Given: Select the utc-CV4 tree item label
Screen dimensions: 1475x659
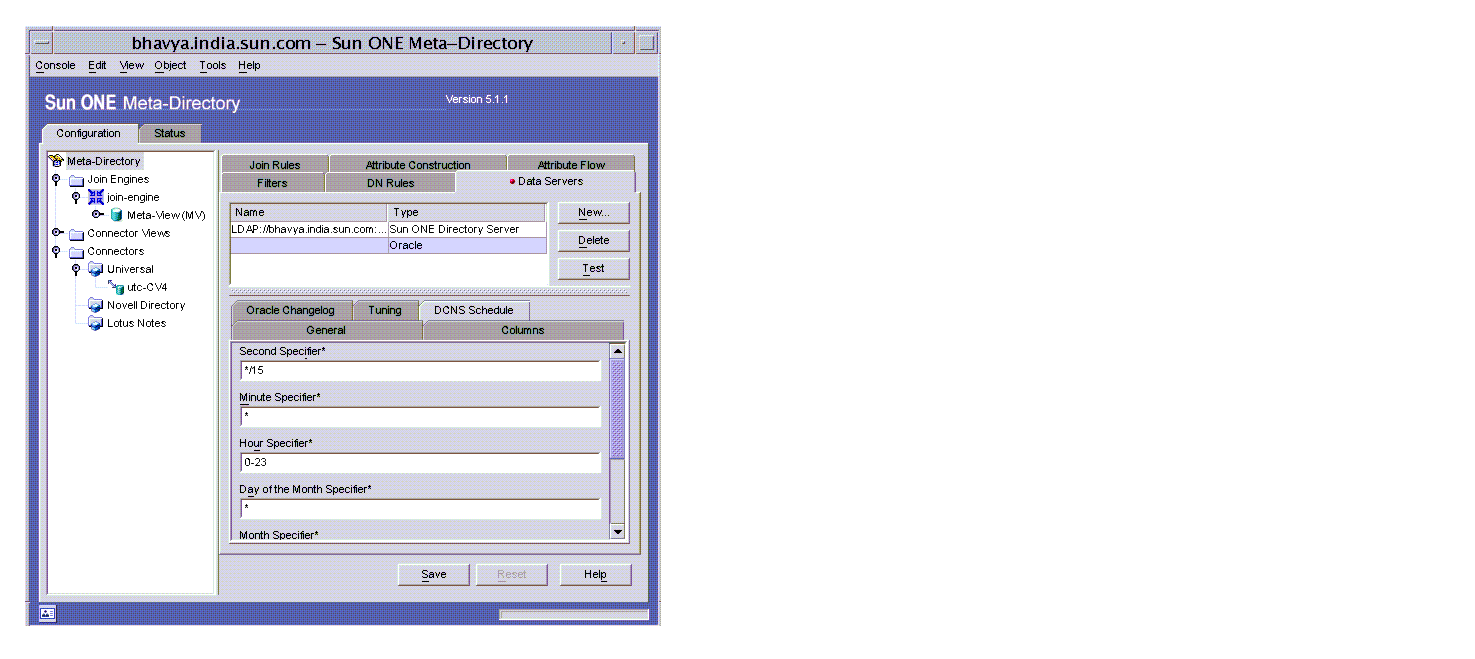Looking at the screenshot, I should point(147,288).
